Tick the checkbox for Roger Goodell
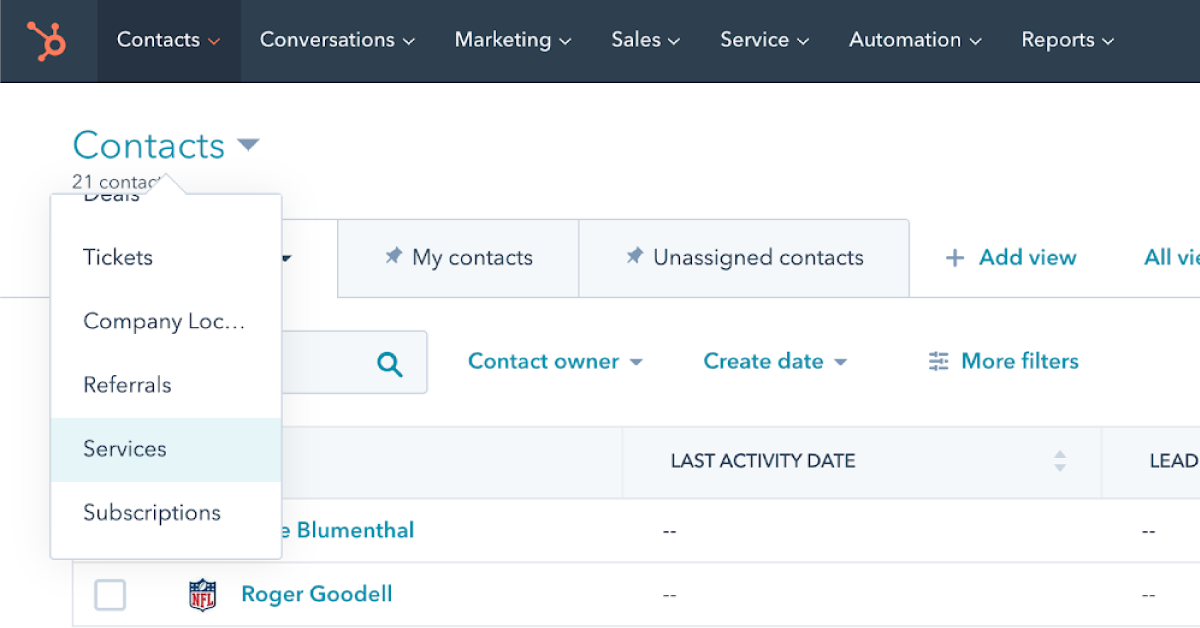 click(110, 595)
